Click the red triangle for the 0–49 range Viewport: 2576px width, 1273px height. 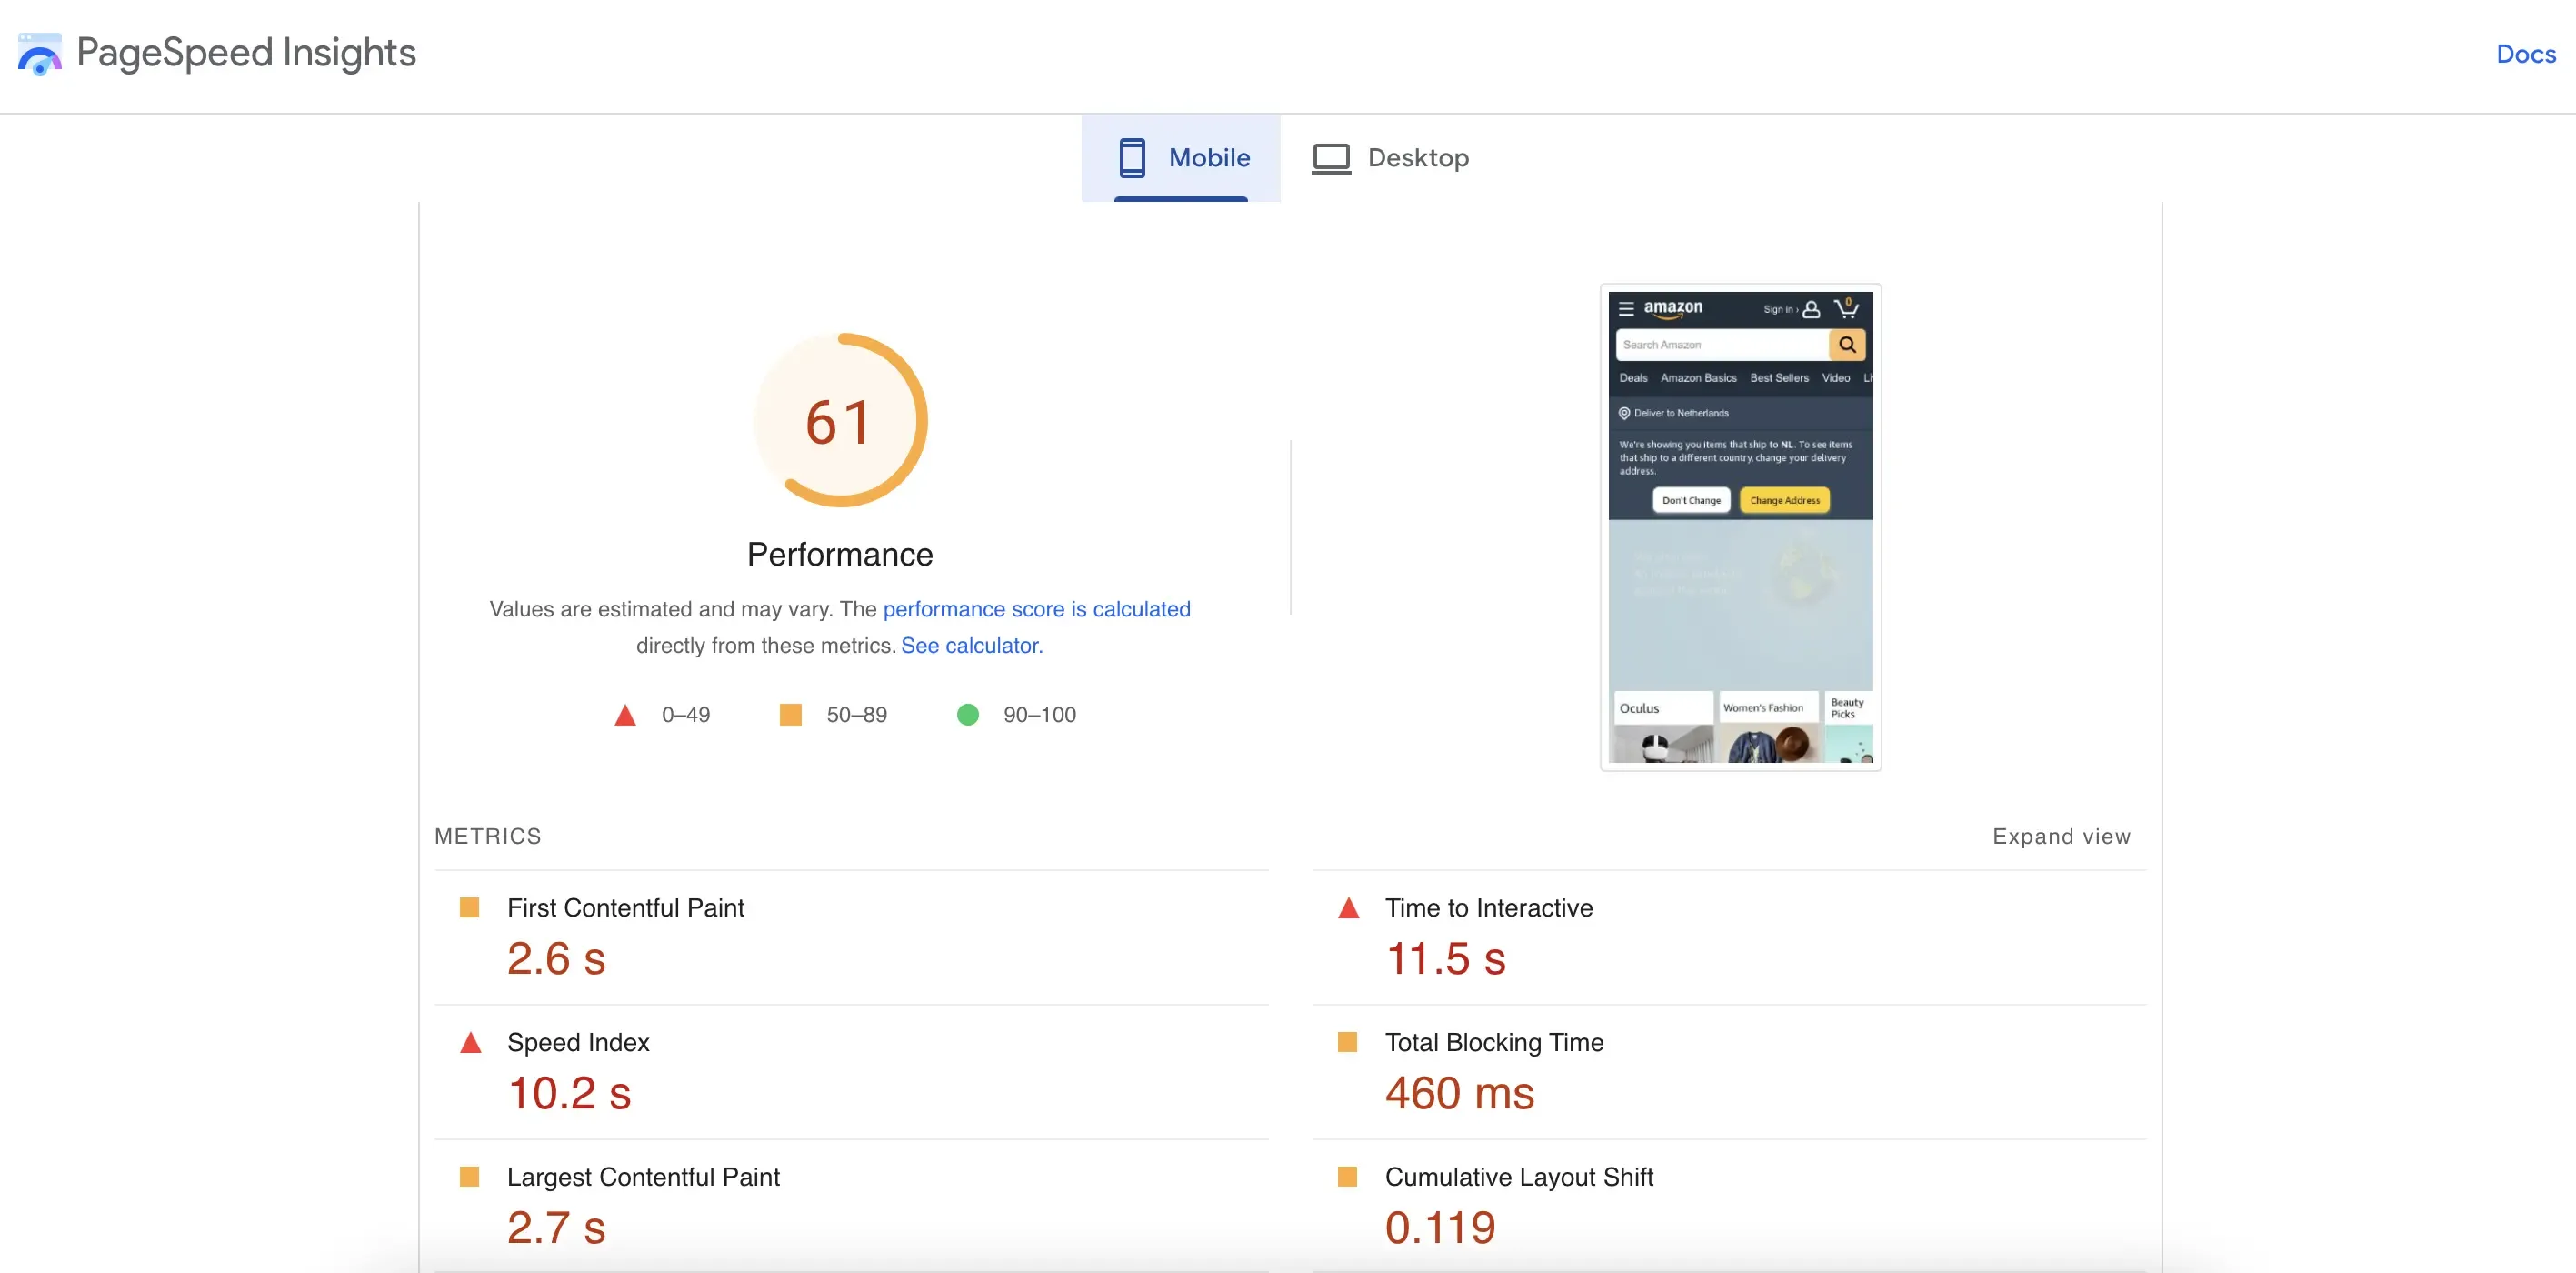click(625, 714)
